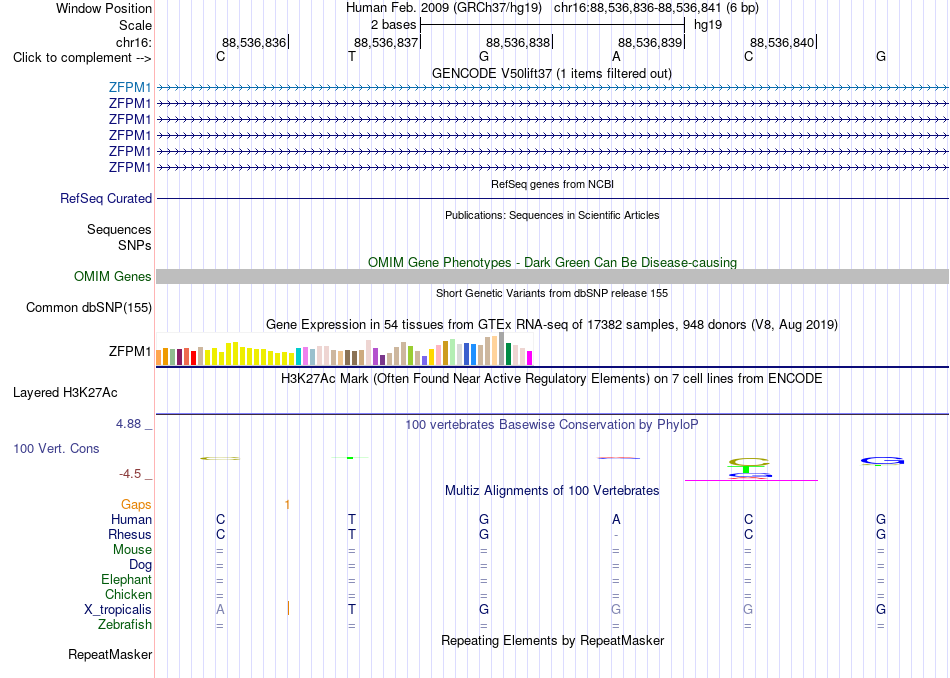Click the "RefSeq genes from NCBI" title
Viewport: 950px width, 678px height.
point(552,184)
